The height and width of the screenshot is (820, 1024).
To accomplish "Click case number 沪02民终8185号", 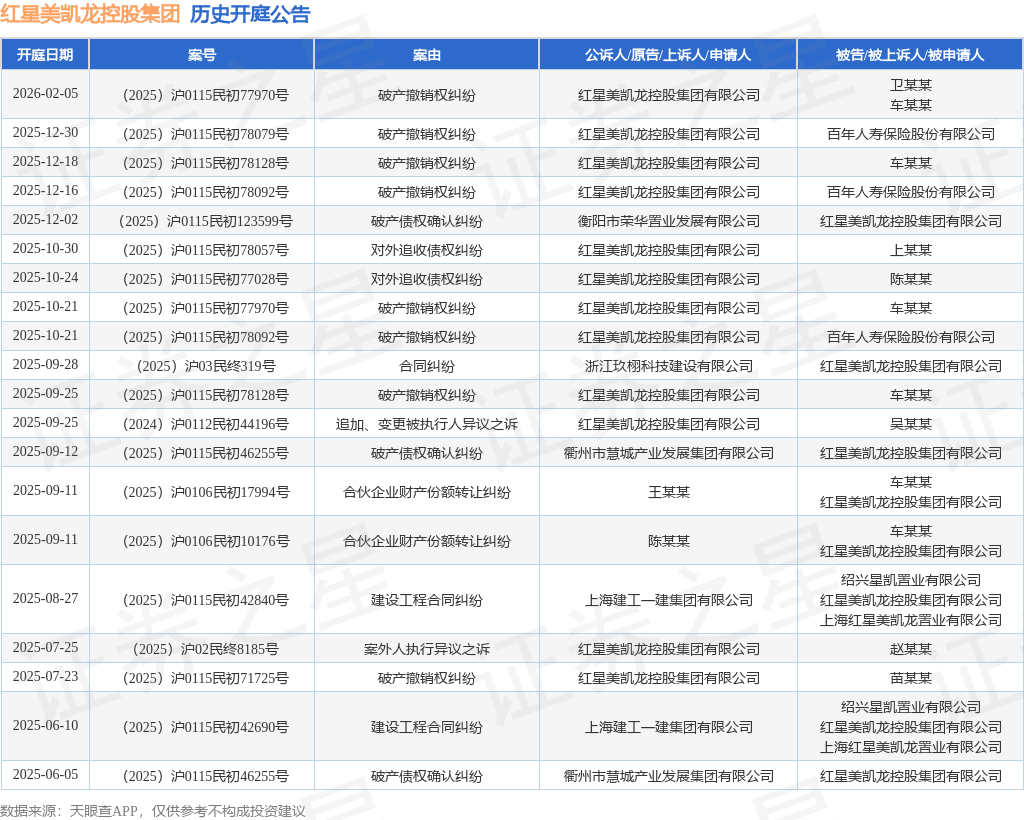I will pyautogui.click(x=205, y=648).
